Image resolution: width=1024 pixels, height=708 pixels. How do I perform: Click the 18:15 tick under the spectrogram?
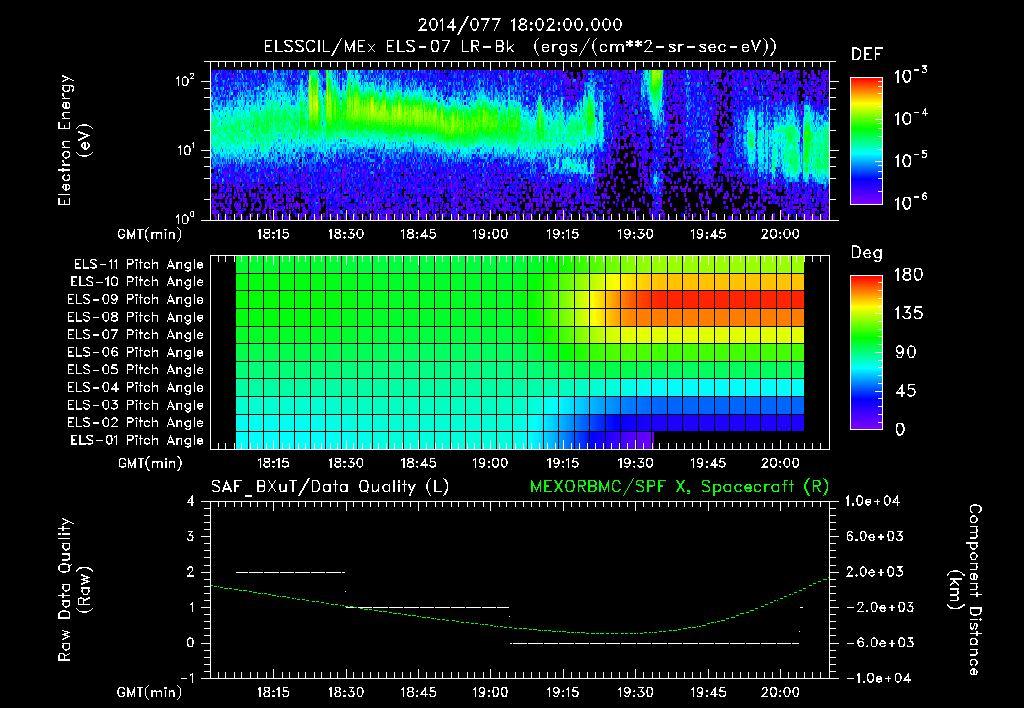(x=273, y=234)
